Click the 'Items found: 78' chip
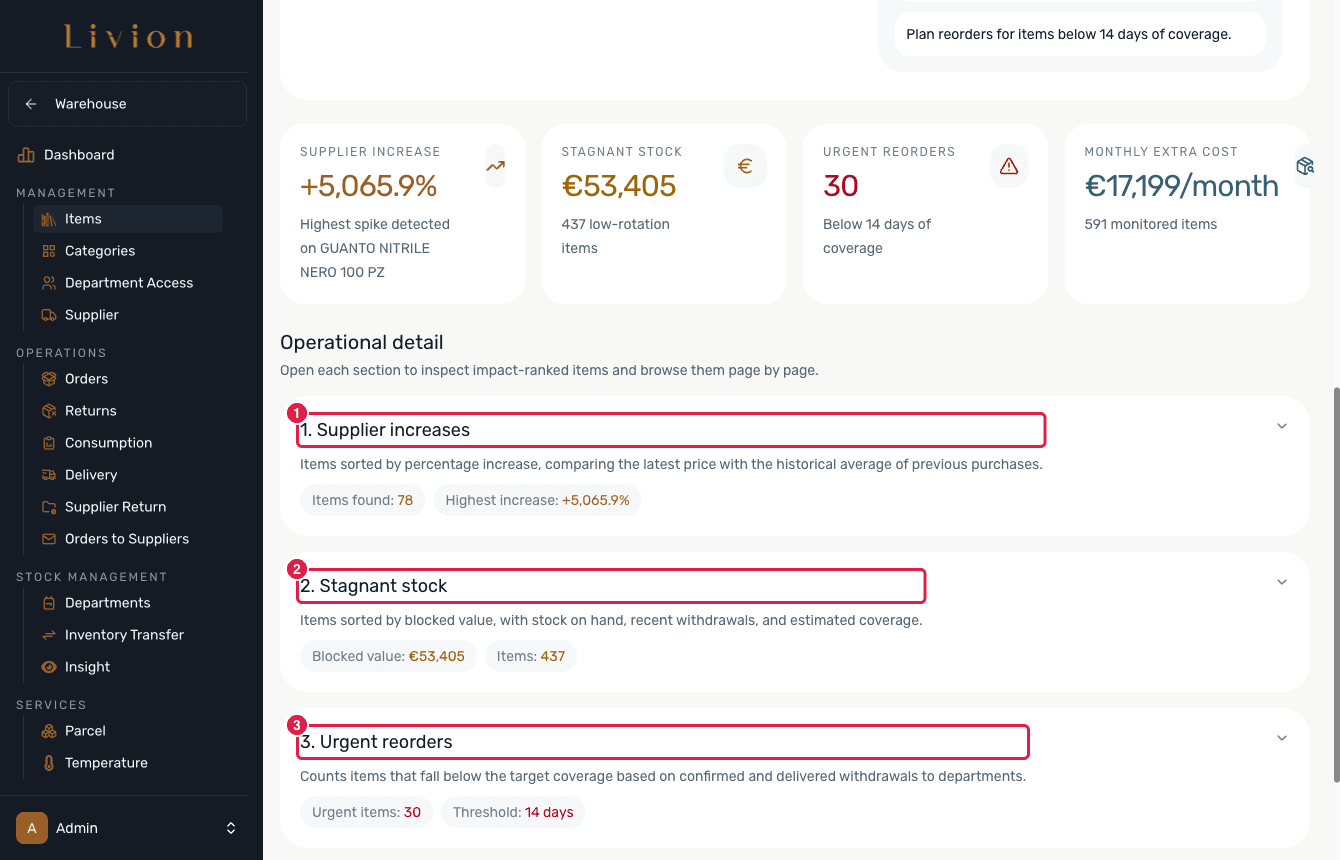Screen dimensions: 1340x860 (x=362, y=500)
